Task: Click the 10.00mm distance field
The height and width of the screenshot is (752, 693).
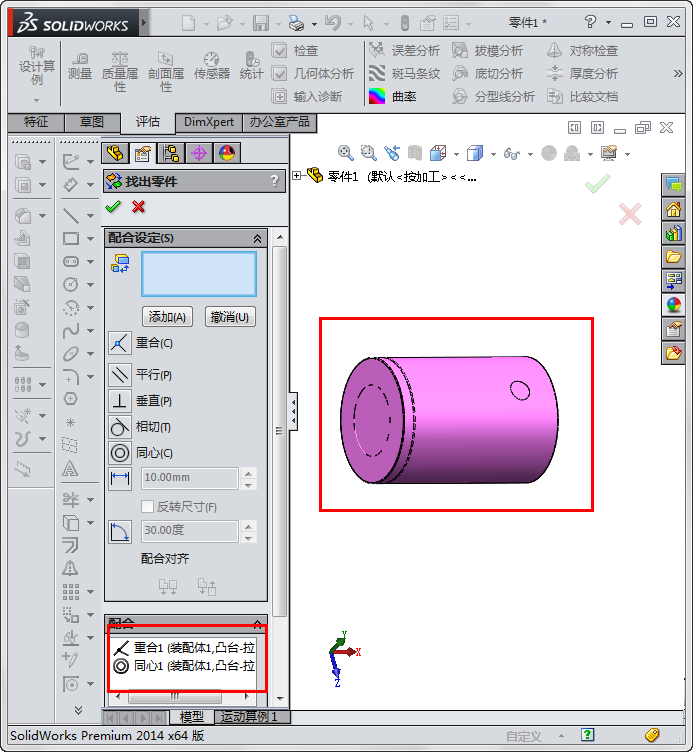Action: click(190, 478)
